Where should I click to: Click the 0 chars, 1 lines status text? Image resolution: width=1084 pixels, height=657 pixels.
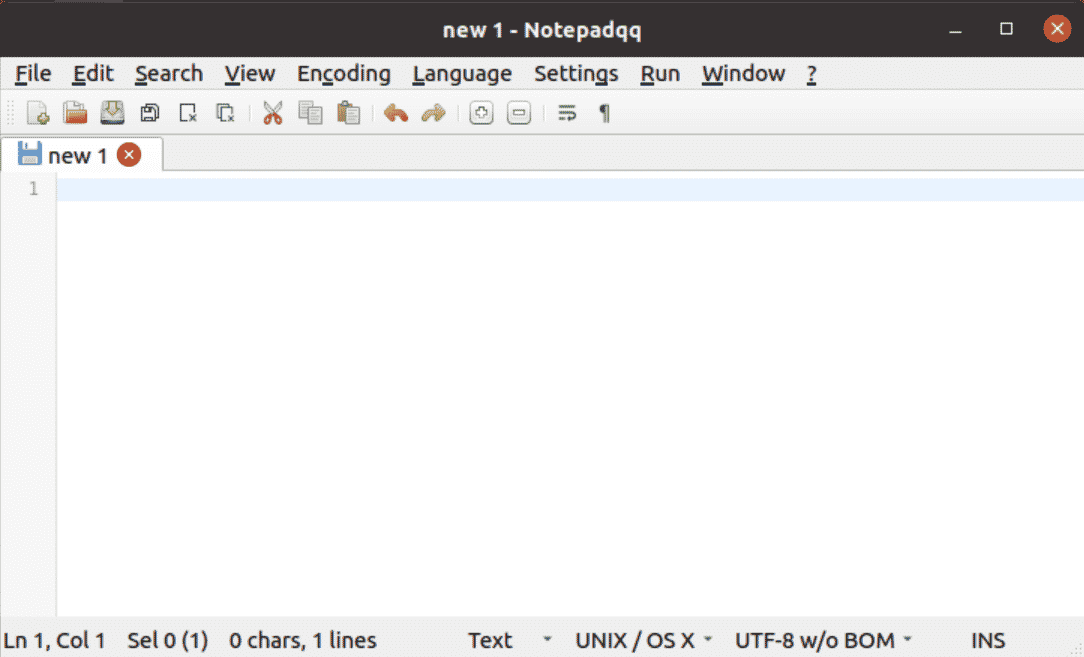tap(303, 640)
